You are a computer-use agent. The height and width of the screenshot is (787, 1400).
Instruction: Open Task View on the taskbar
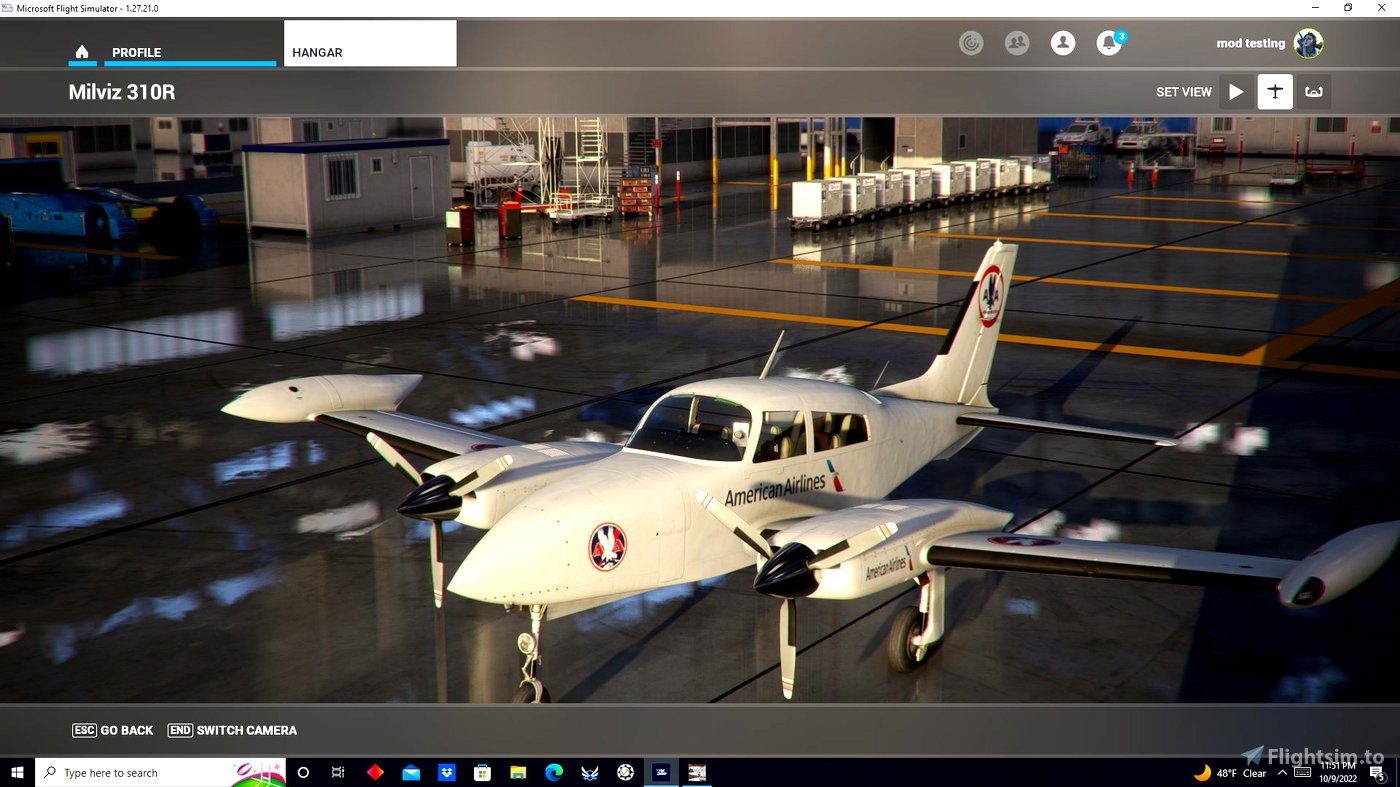pyautogui.click(x=338, y=772)
